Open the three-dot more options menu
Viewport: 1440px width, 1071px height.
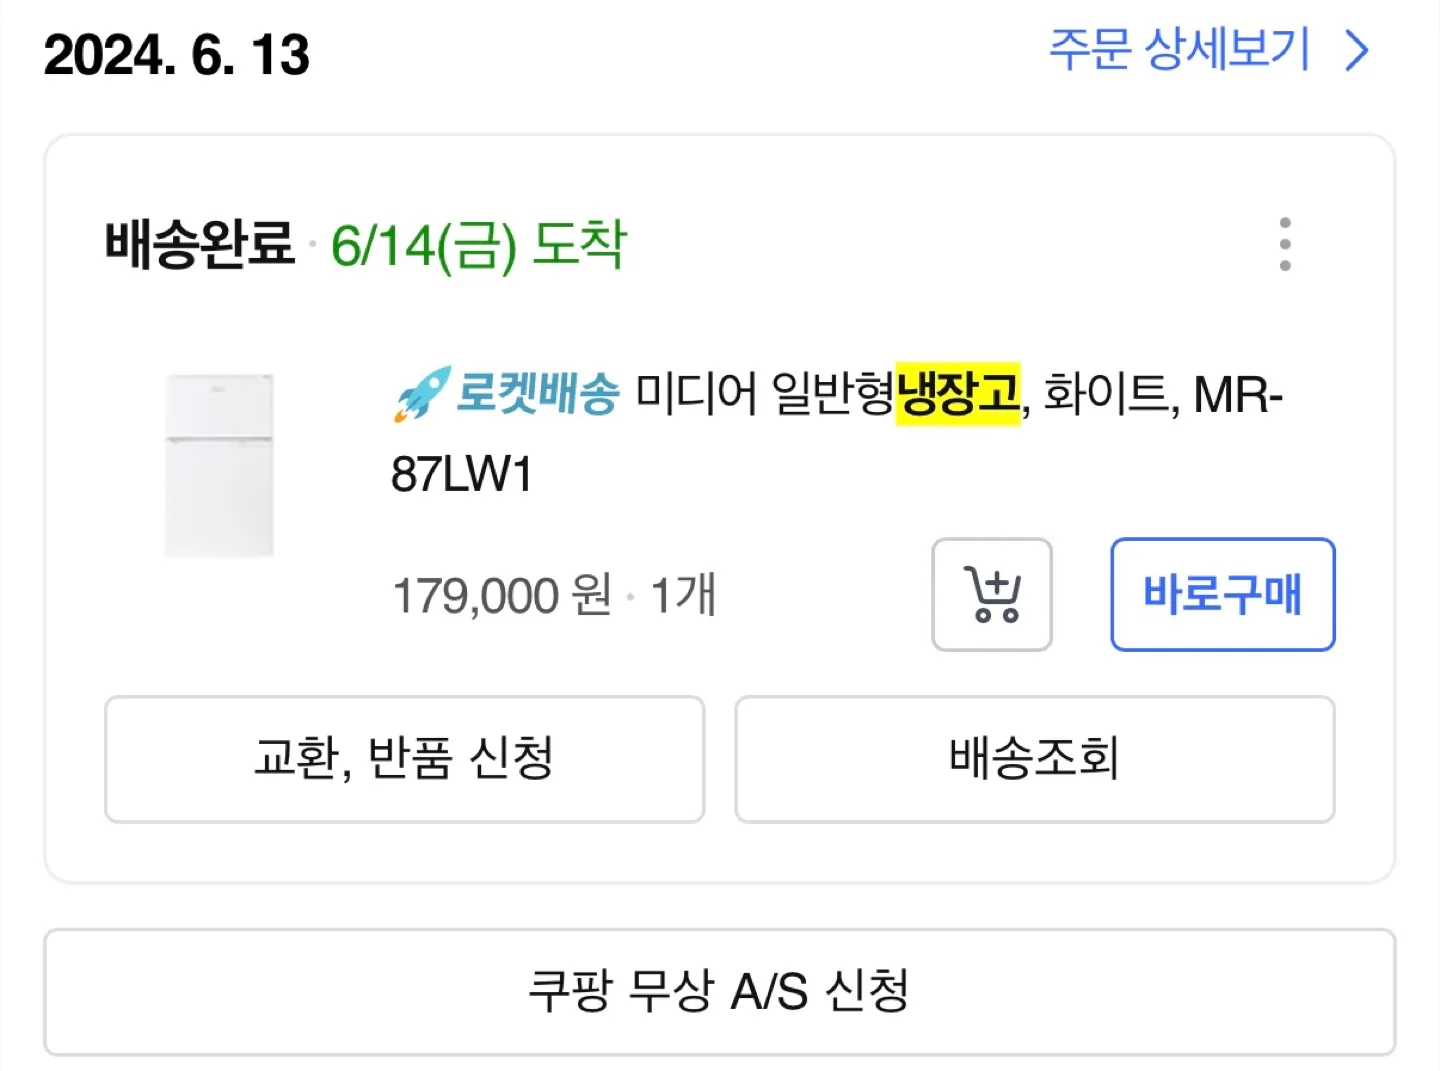1285,244
